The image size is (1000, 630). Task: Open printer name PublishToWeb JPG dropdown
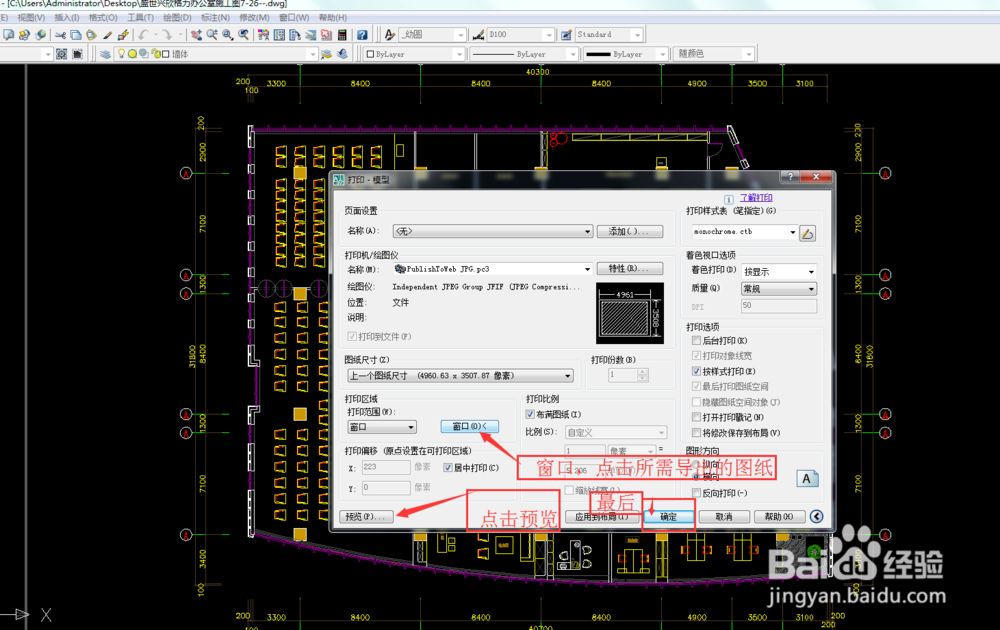493,269
